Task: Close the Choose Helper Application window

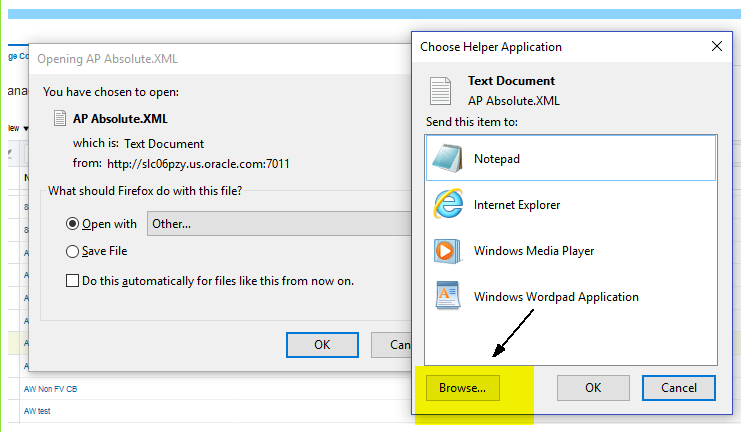Action: click(x=717, y=46)
